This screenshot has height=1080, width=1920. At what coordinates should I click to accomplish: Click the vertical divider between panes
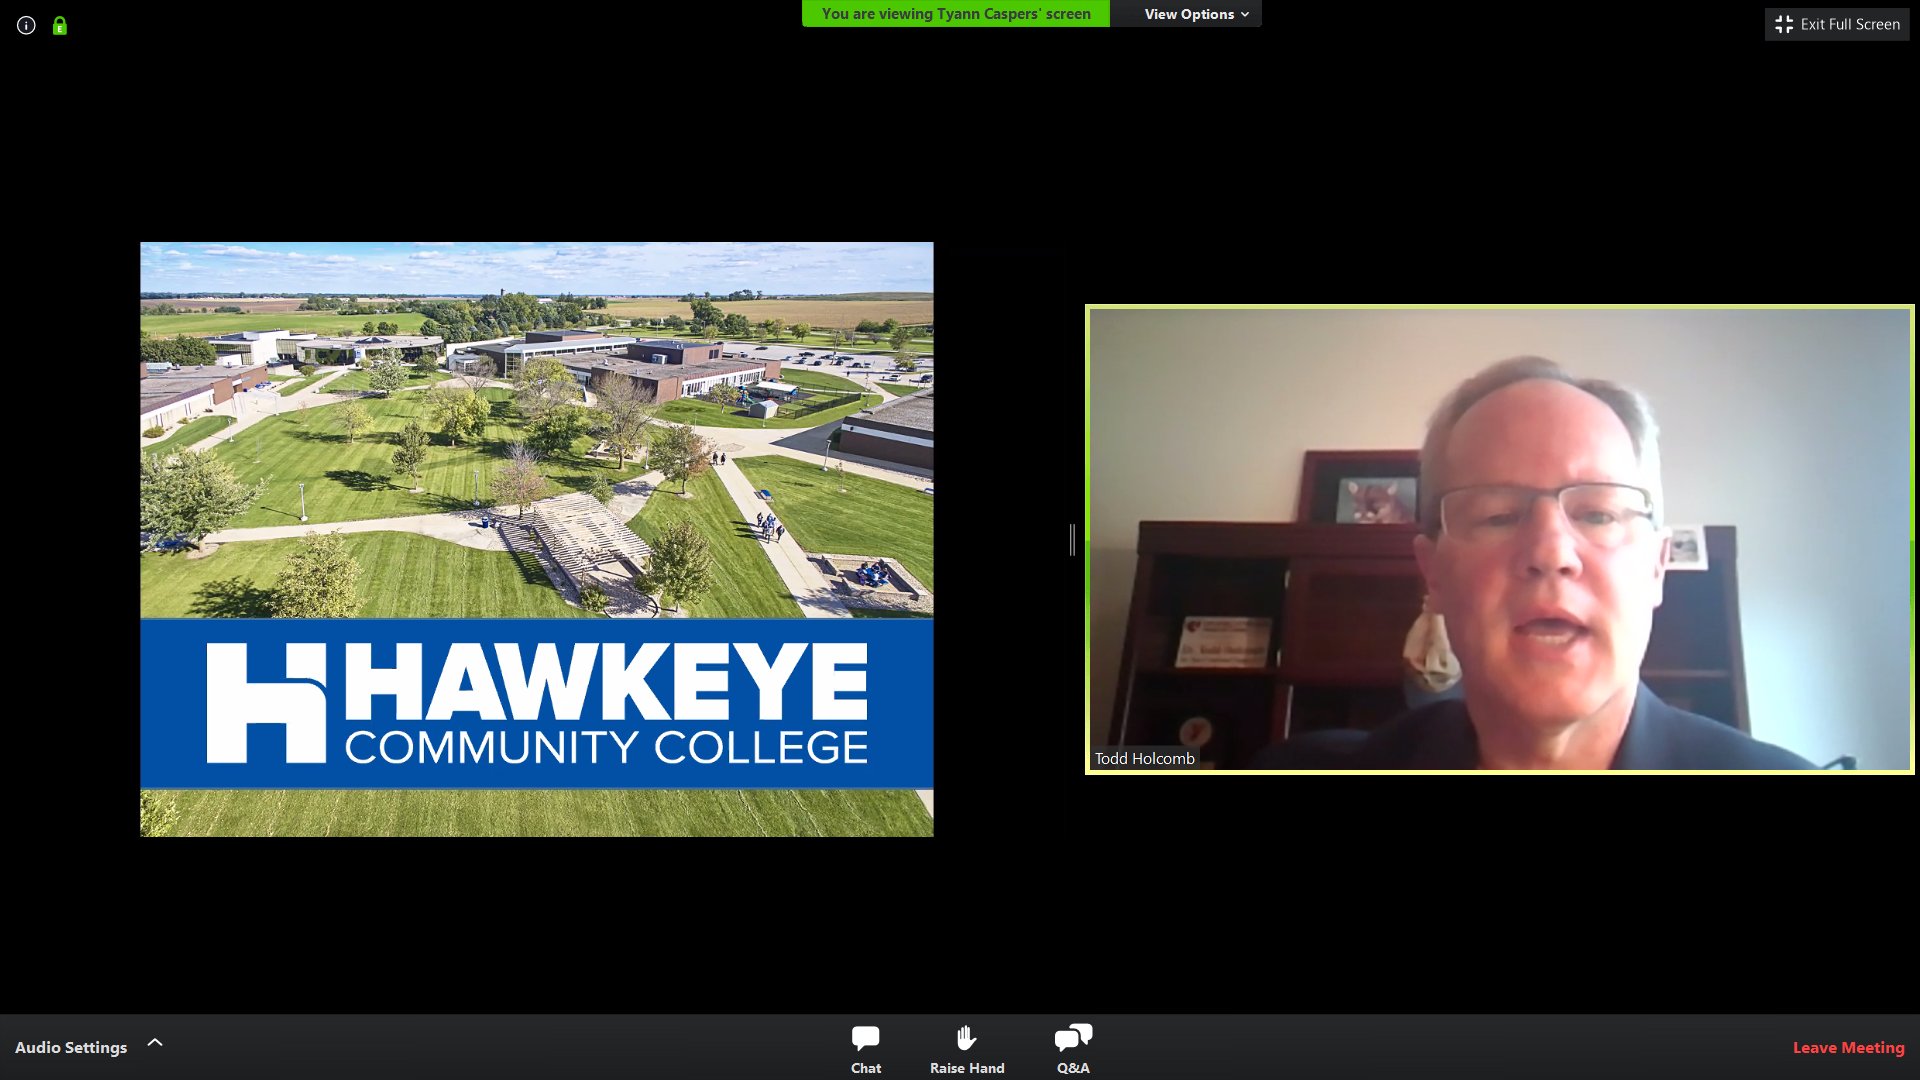tap(1072, 540)
